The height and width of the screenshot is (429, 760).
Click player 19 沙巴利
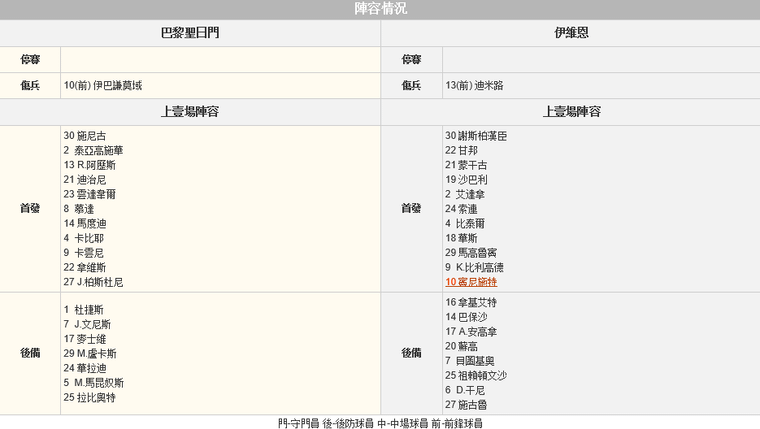466,179
